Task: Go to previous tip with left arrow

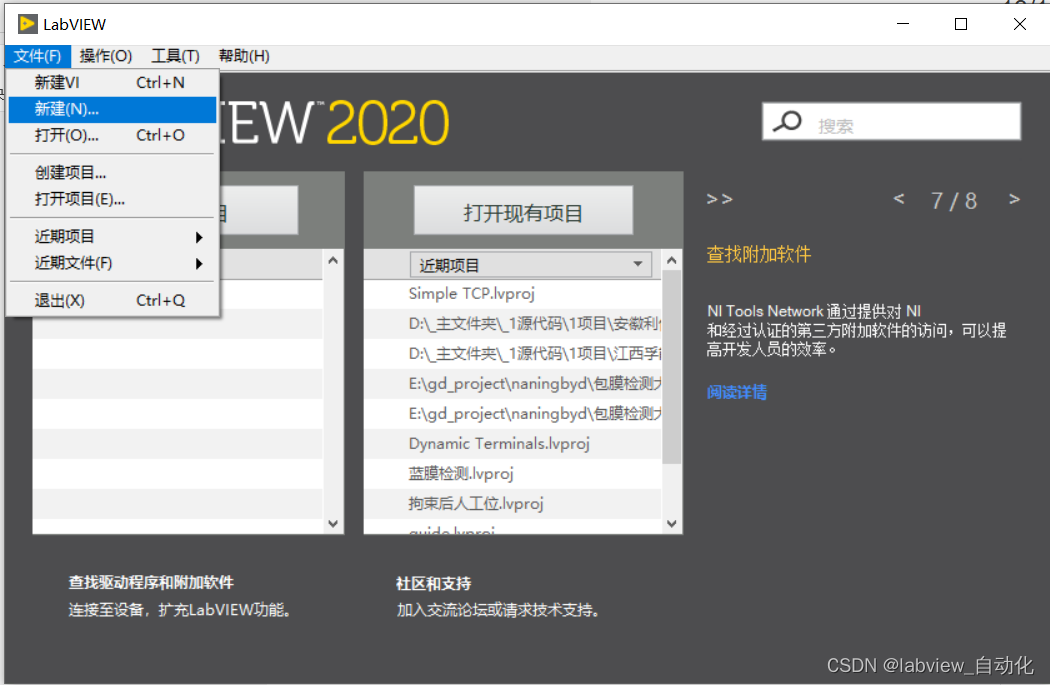Action: pyautogui.click(x=899, y=199)
